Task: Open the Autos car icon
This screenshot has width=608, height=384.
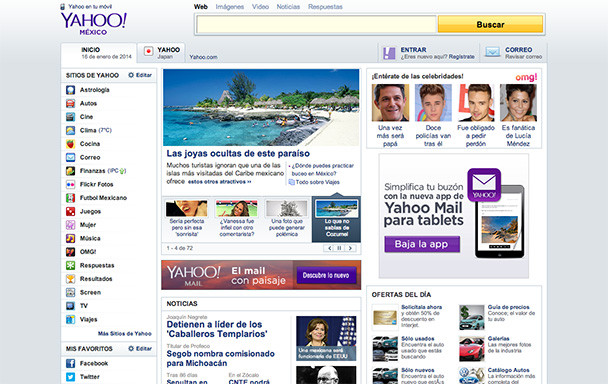Action: tap(70, 104)
